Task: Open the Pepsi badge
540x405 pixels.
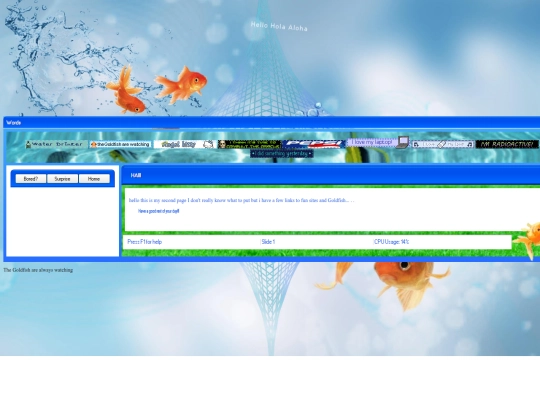Action: 314,144
